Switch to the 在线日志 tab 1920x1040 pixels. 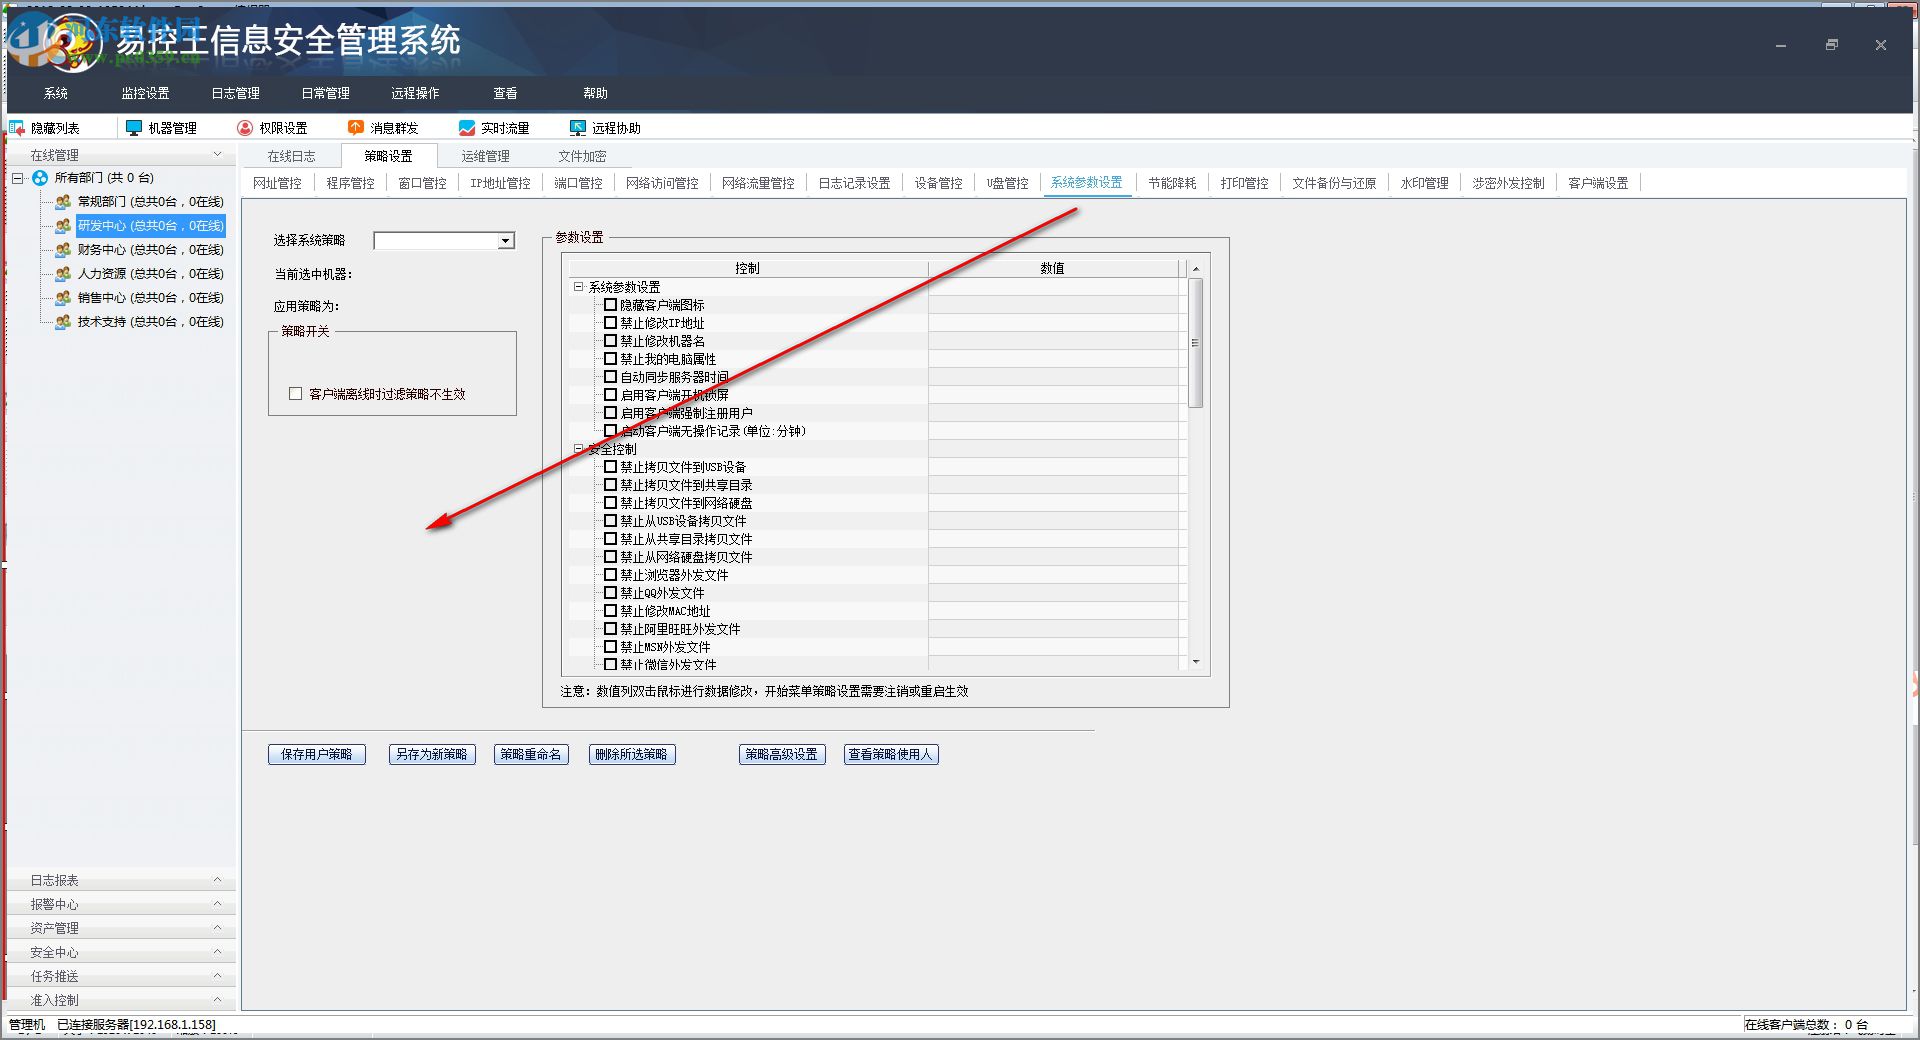point(291,156)
